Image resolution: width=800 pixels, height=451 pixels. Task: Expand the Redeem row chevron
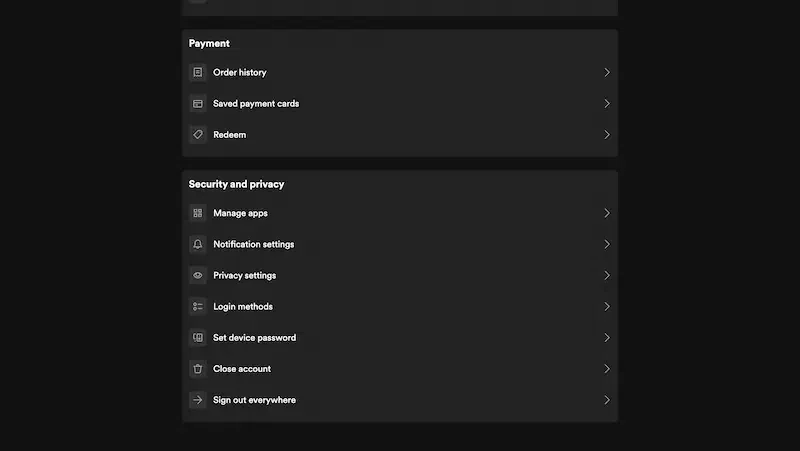click(606, 134)
